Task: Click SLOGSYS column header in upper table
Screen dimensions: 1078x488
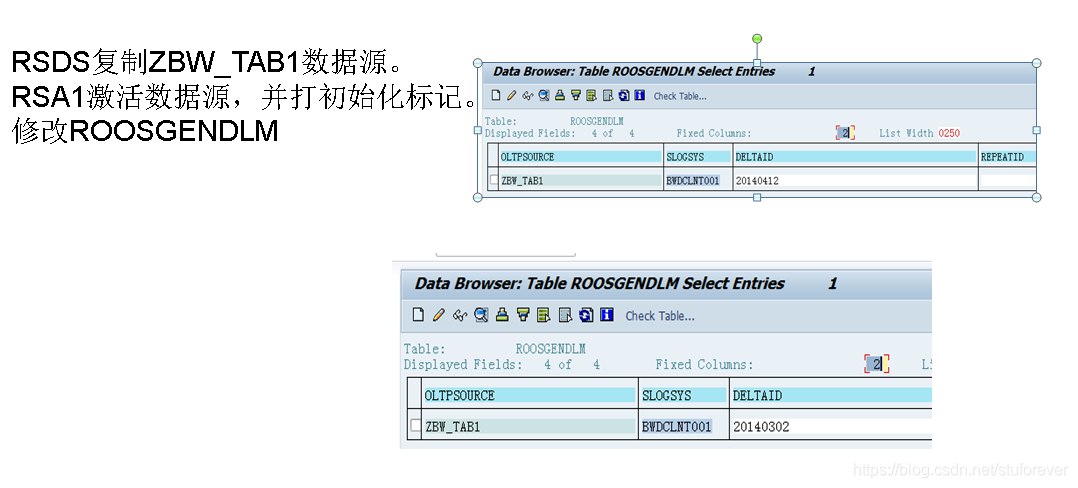Action: click(698, 157)
